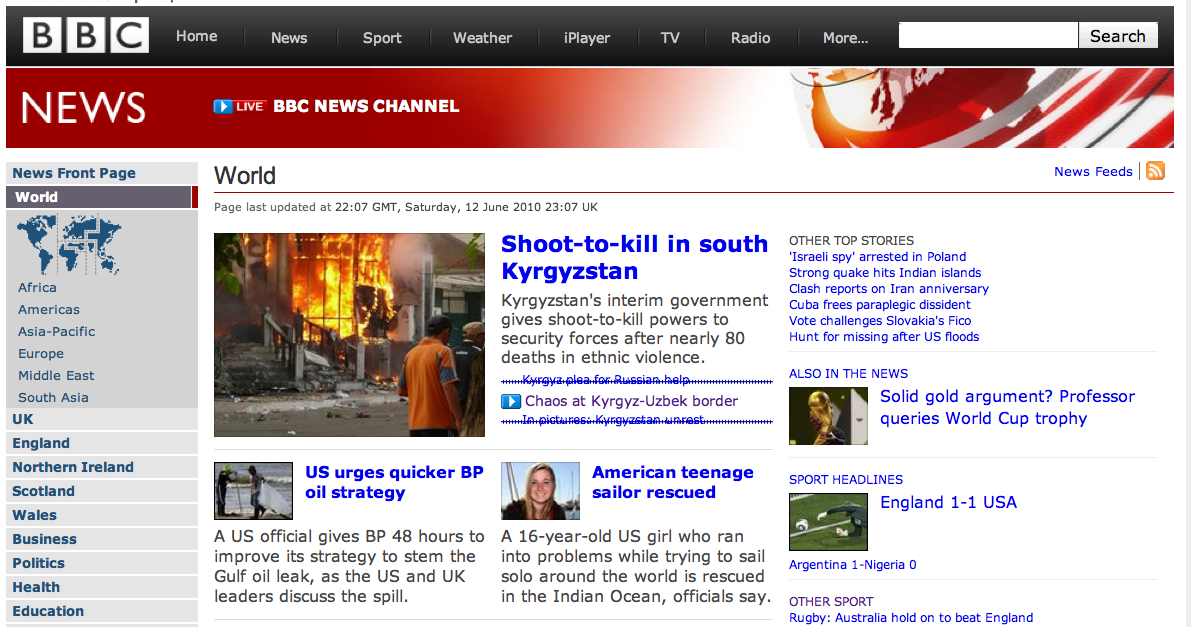
Task: Open Kyrgyz plea for Russian help link
Action: (x=606, y=380)
